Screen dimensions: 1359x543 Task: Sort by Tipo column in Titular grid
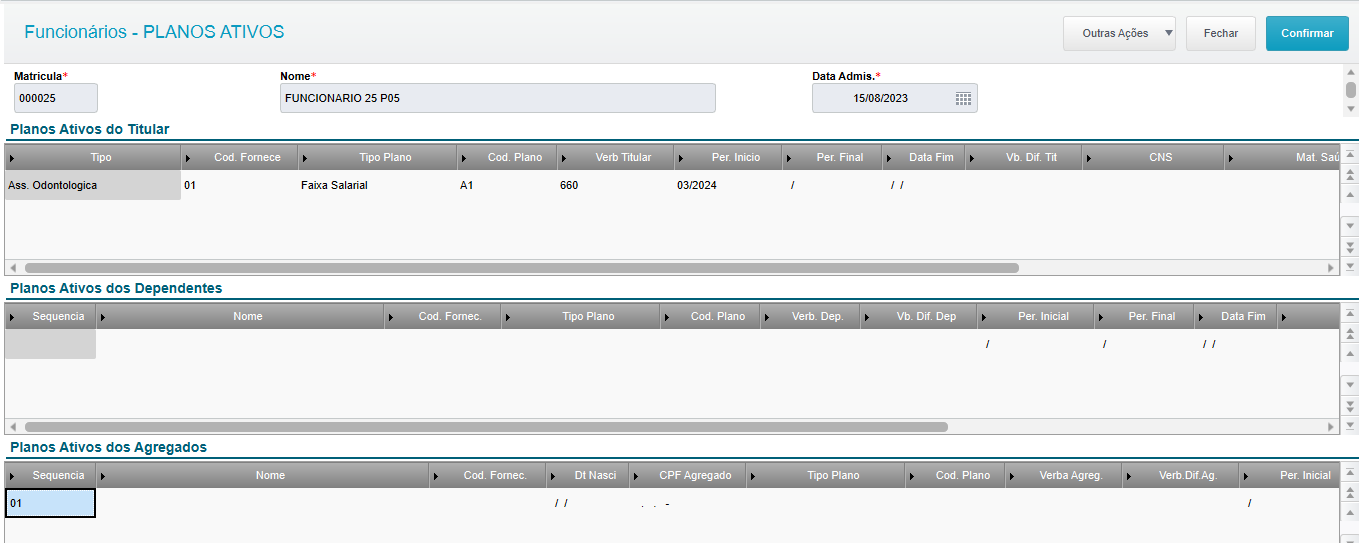click(93, 158)
